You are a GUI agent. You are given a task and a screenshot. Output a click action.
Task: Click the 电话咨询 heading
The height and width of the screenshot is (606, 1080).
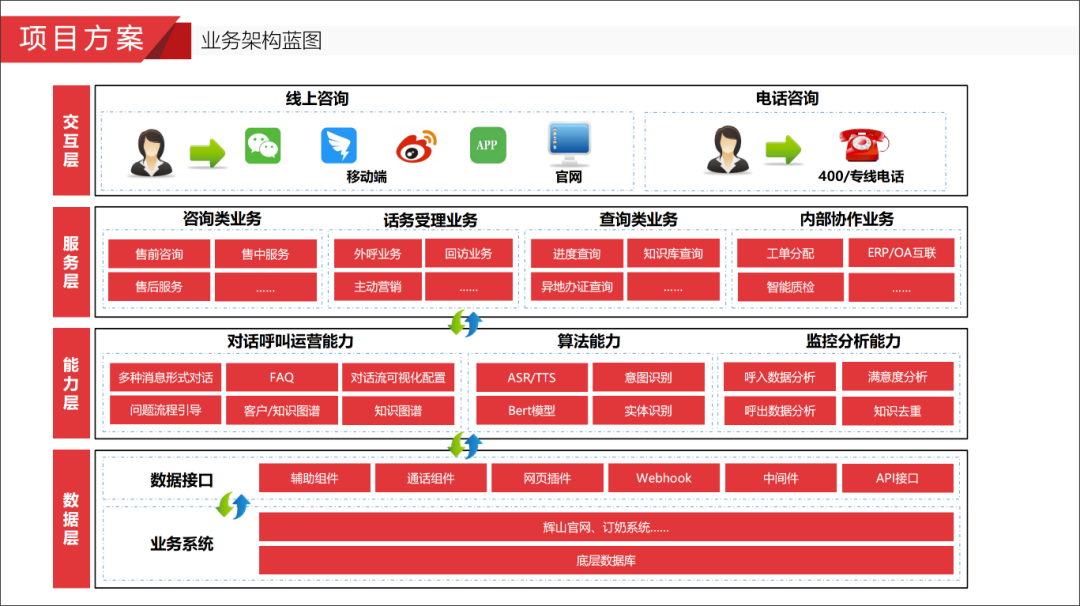tap(787, 98)
